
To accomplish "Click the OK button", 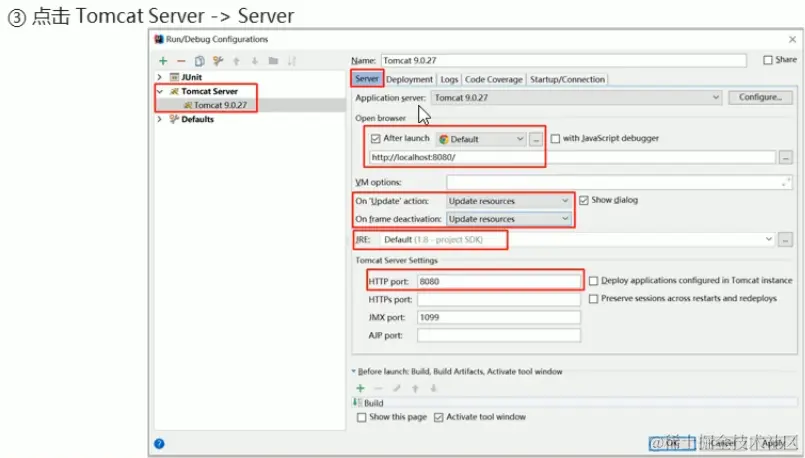I will tap(673, 443).
